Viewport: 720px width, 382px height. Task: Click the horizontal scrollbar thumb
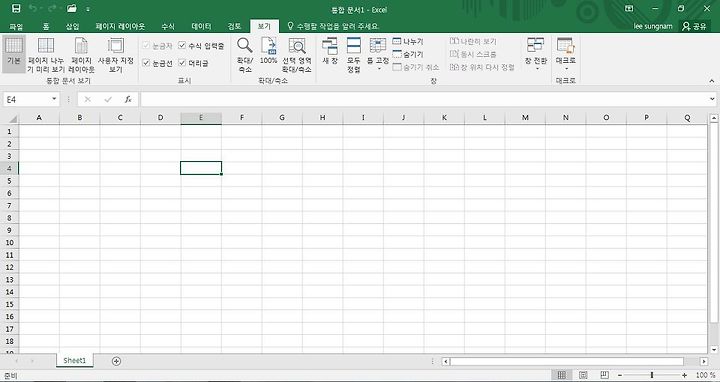(x=567, y=362)
